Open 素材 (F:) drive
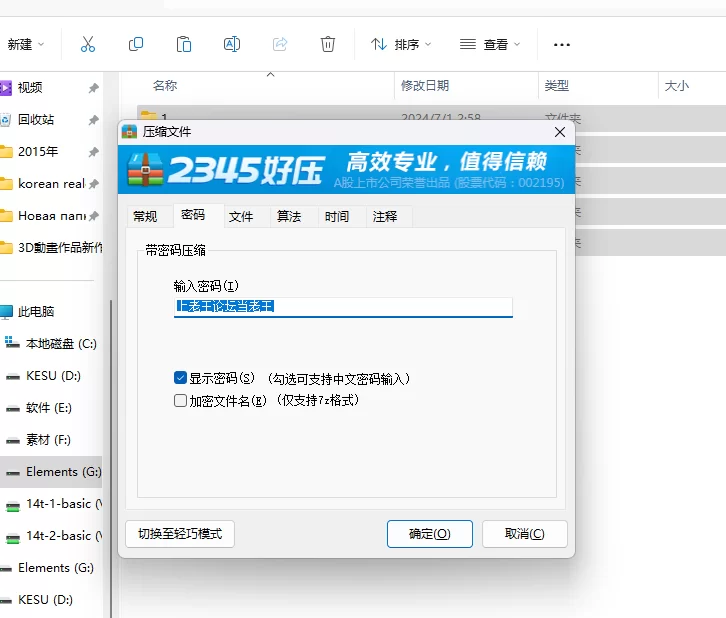726x618 pixels. pyautogui.click(x=48, y=439)
